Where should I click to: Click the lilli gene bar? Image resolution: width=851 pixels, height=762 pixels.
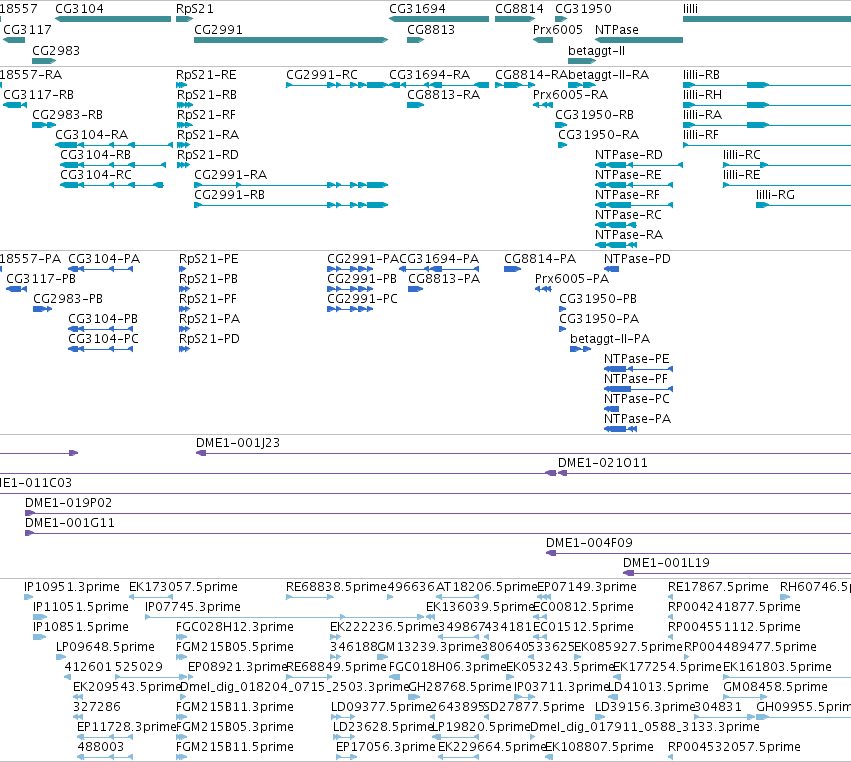click(x=767, y=19)
